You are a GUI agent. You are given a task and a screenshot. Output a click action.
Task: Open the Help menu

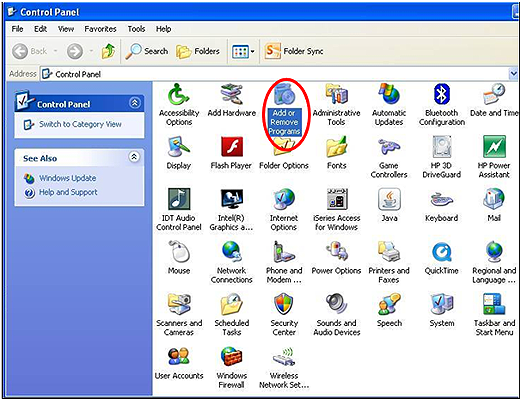[x=163, y=29]
